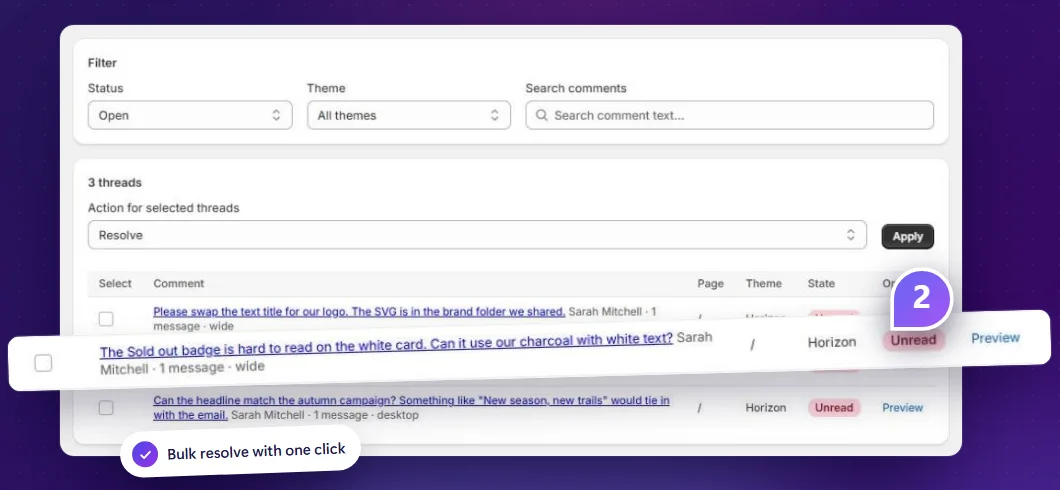The image size is (1060, 490).
Task: Click Preview on the Sold out badge row
Action: pos(995,338)
